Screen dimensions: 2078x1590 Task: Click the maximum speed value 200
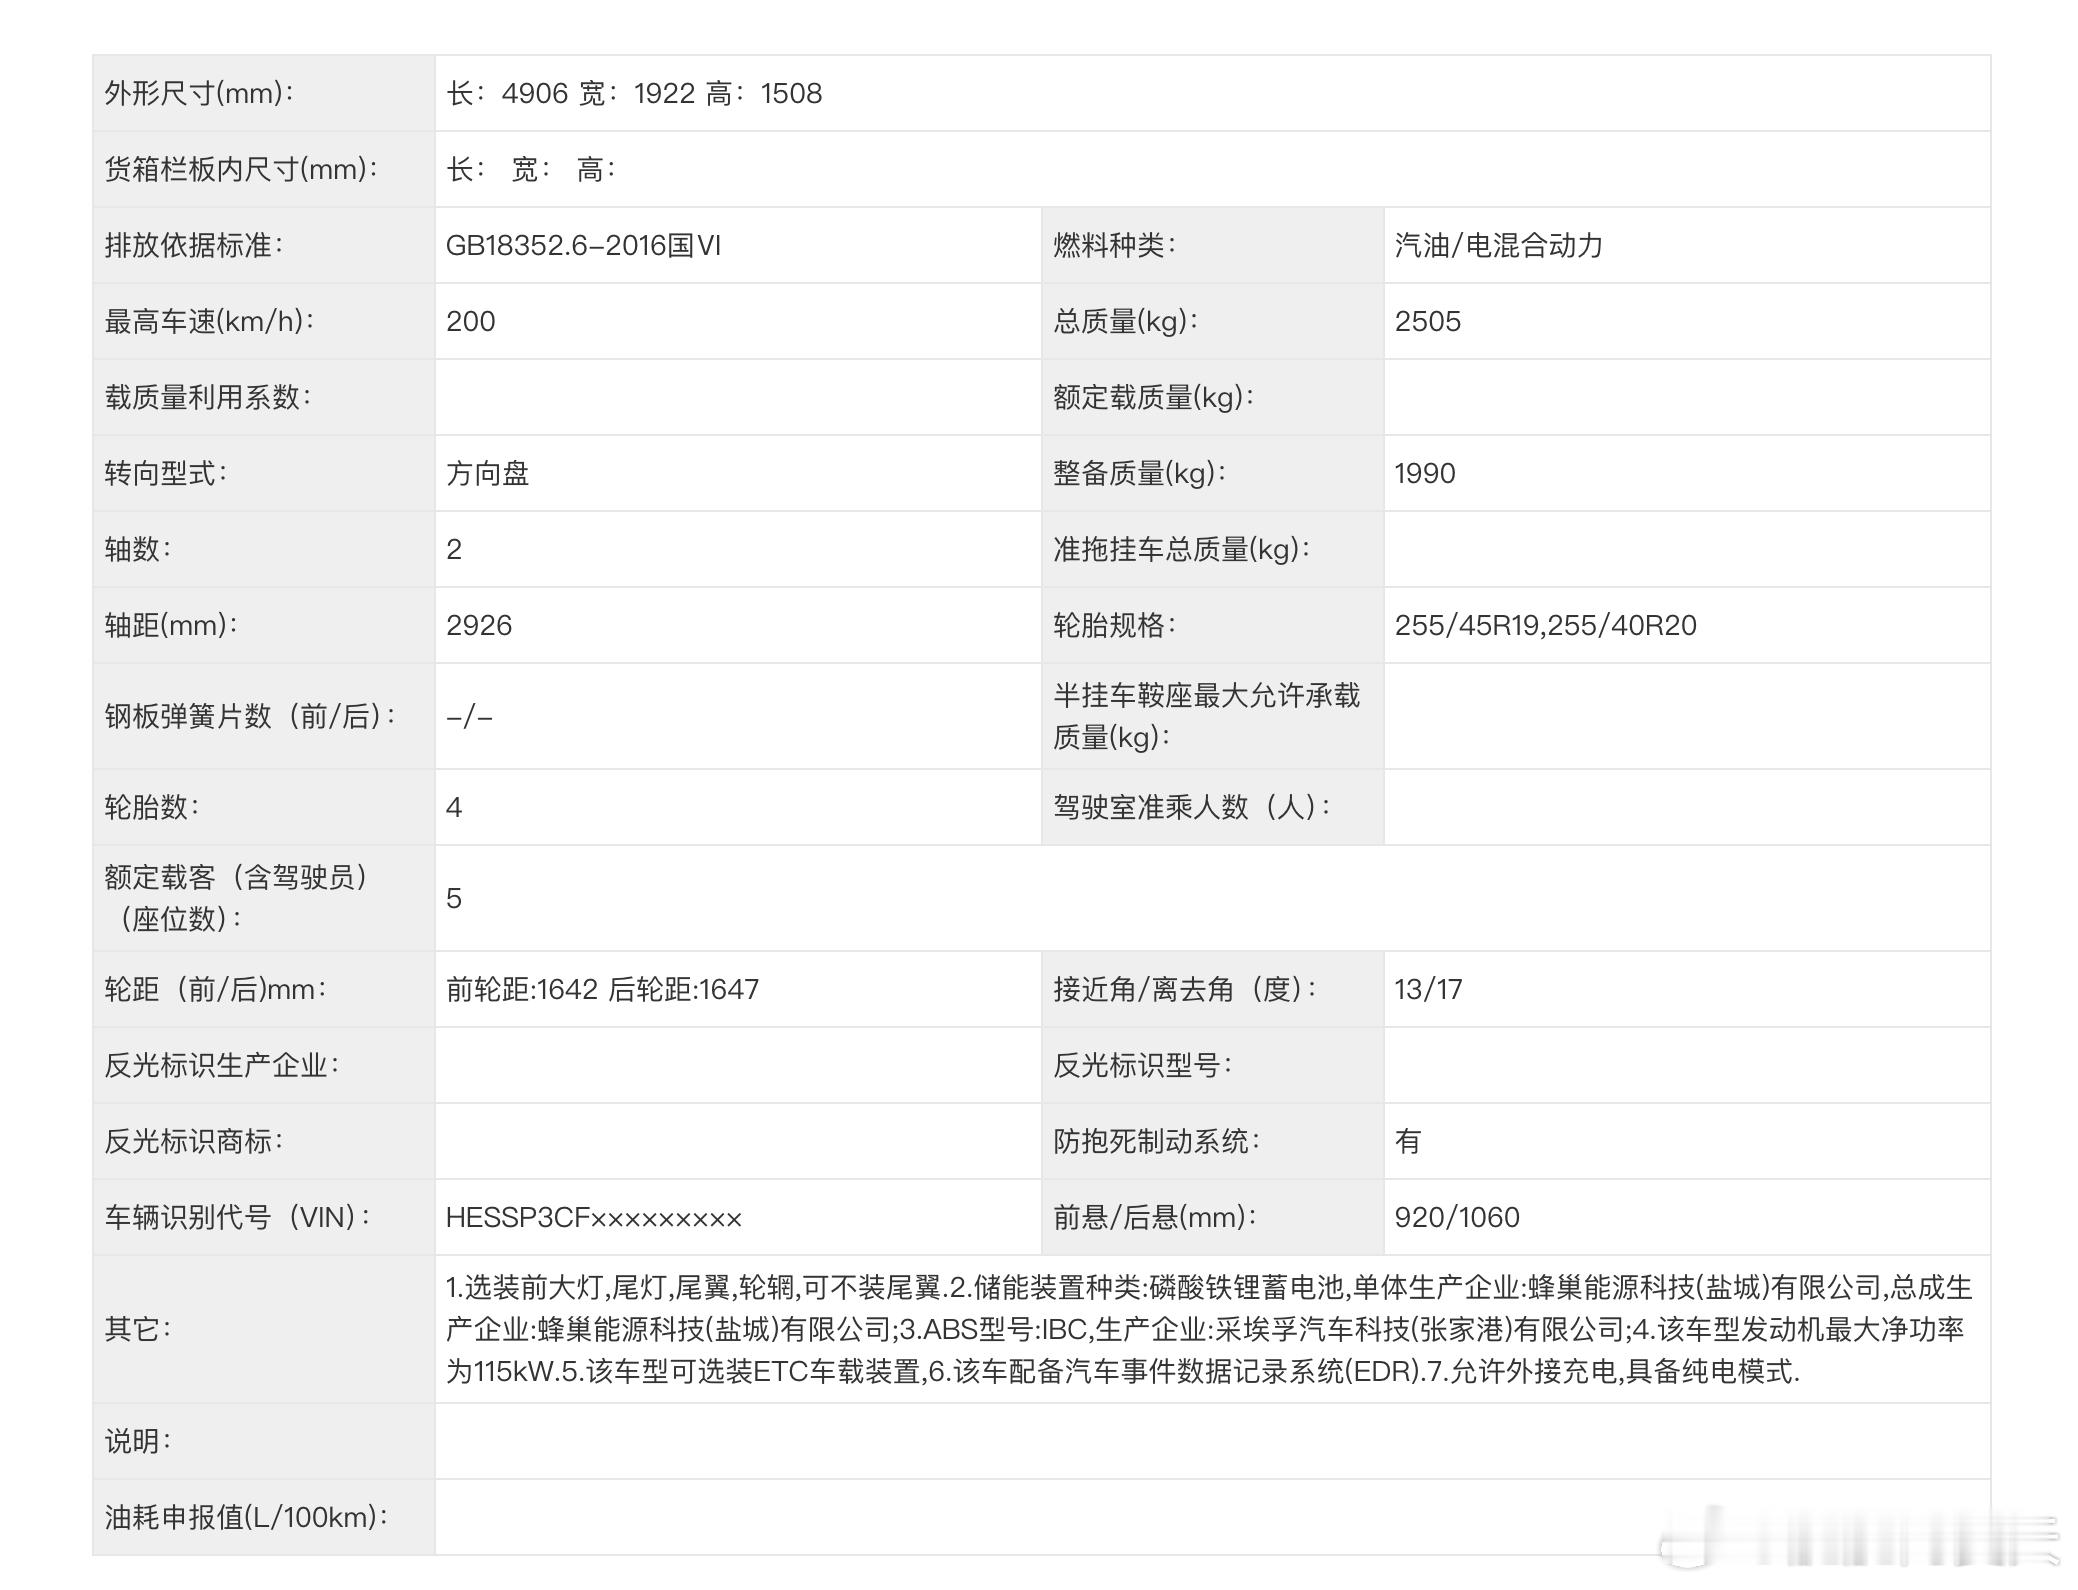coord(471,322)
